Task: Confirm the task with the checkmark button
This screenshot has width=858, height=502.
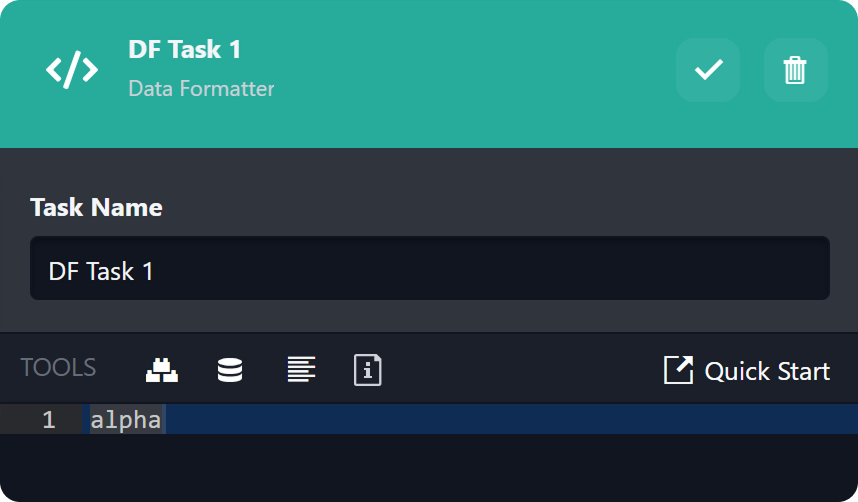Action: coord(708,70)
